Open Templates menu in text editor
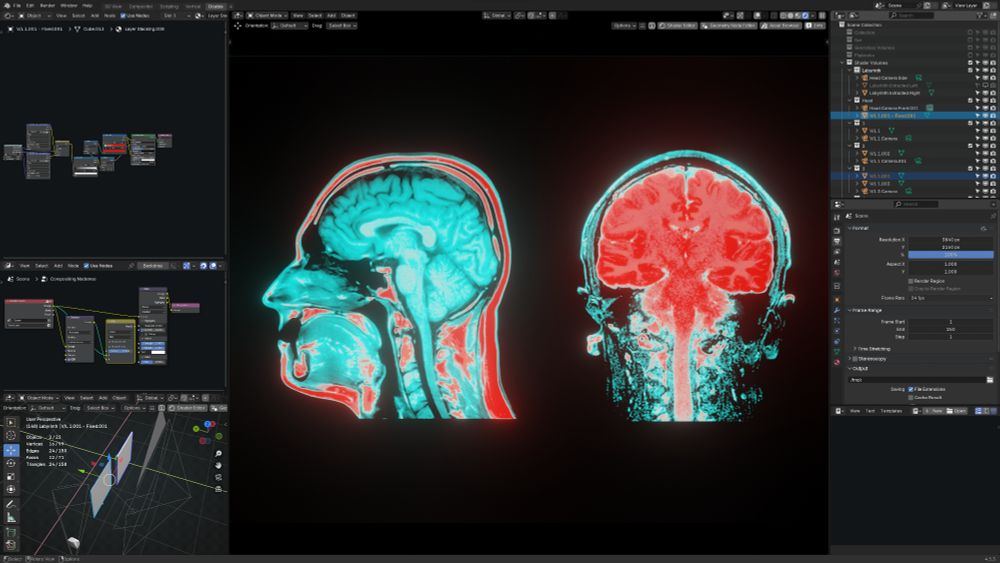 coord(891,411)
